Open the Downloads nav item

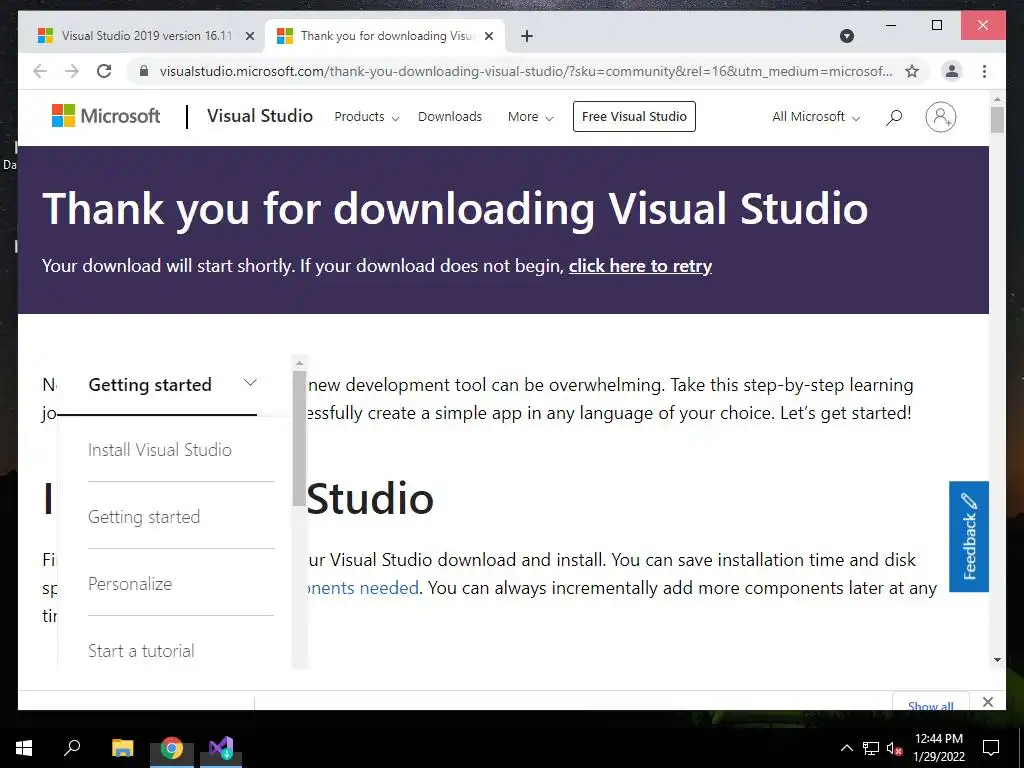[x=450, y=117]
